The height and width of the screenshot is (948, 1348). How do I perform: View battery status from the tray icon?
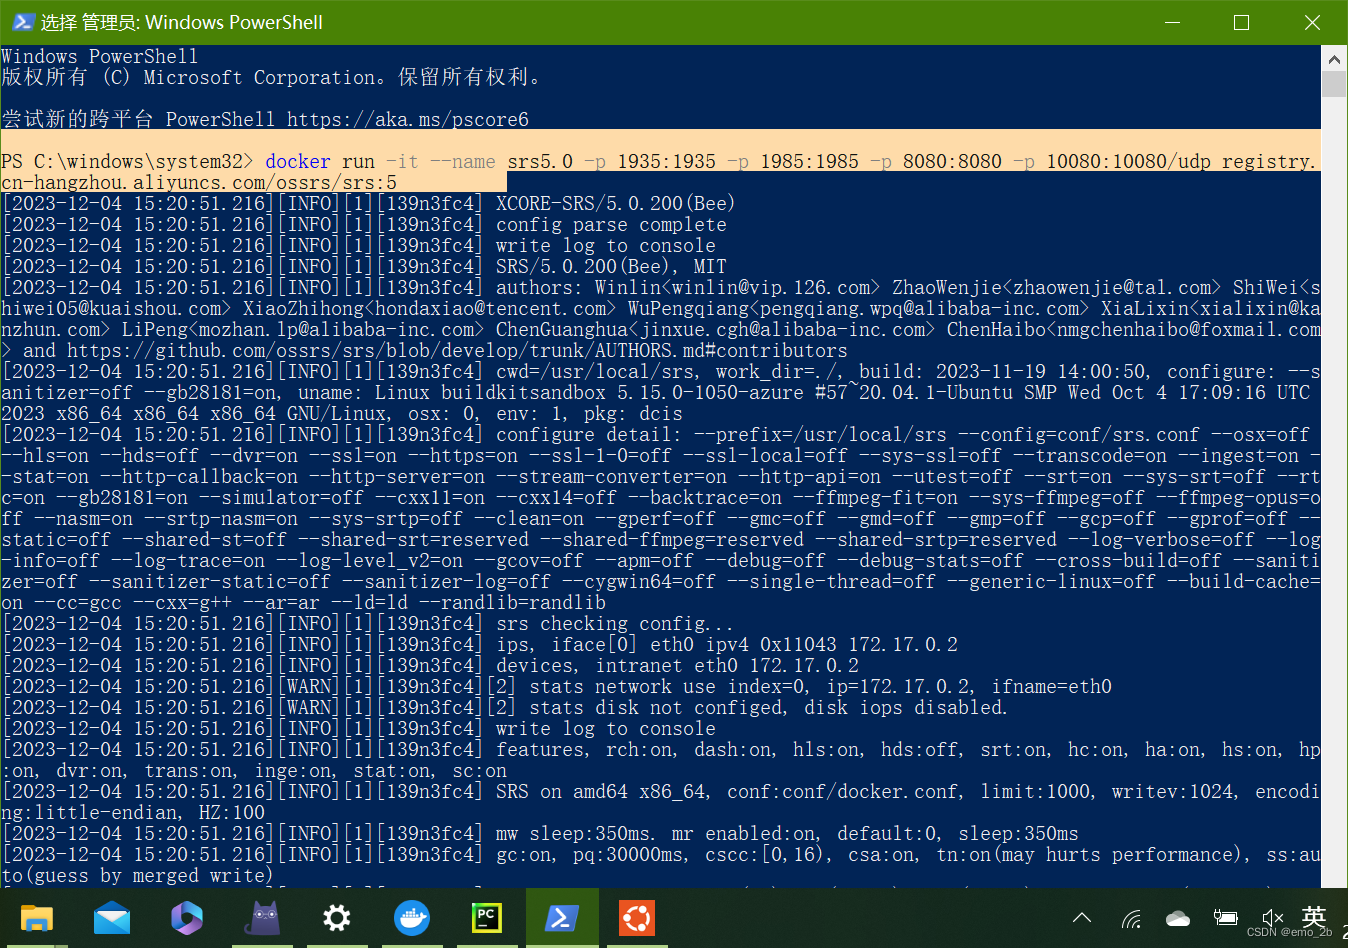point(1225,918)
